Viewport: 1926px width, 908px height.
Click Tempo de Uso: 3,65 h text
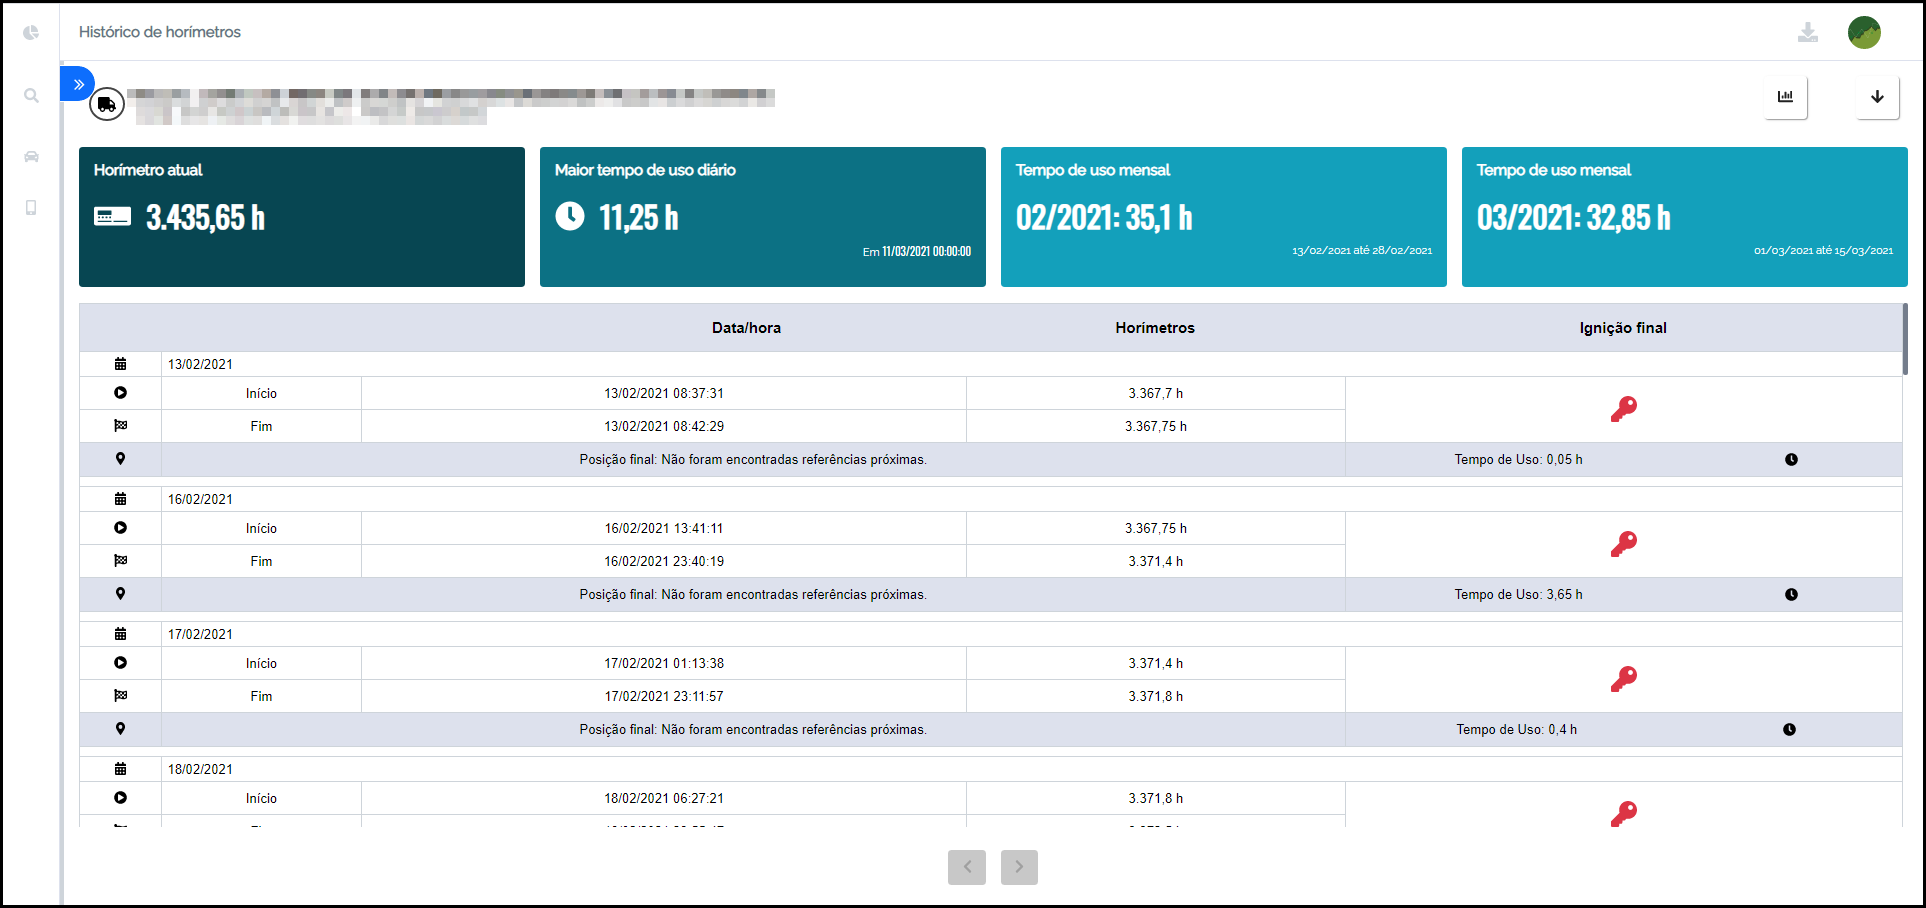[x=1518, y=594]
